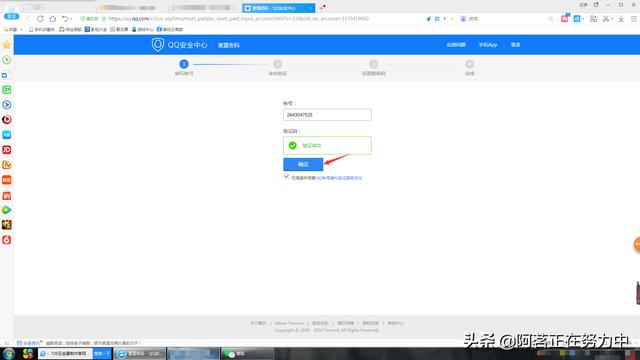This screenshot has height=360, width=640.
Task: Click the green chat-bubble icon in sidebar
Action: click(x=7, y=90)
